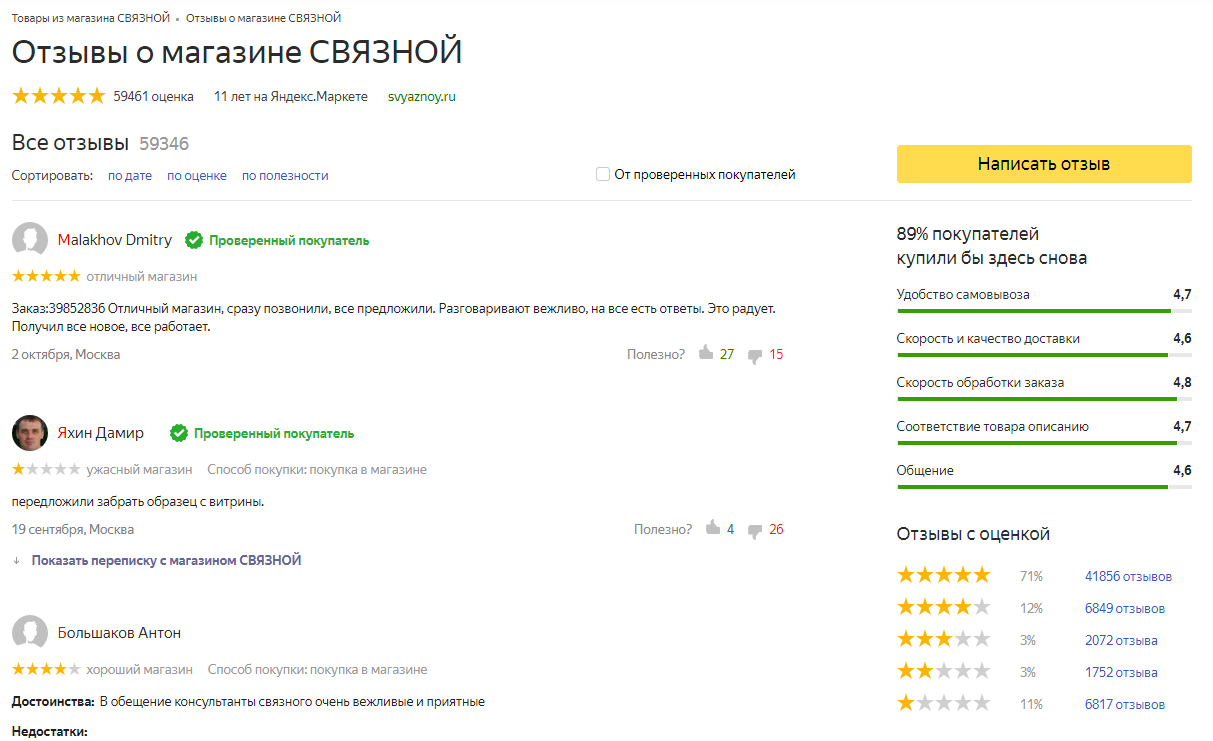Click '89% покупателей купили бы здесь снова'
Viewport: 1213px width, 741px height.
992,246
